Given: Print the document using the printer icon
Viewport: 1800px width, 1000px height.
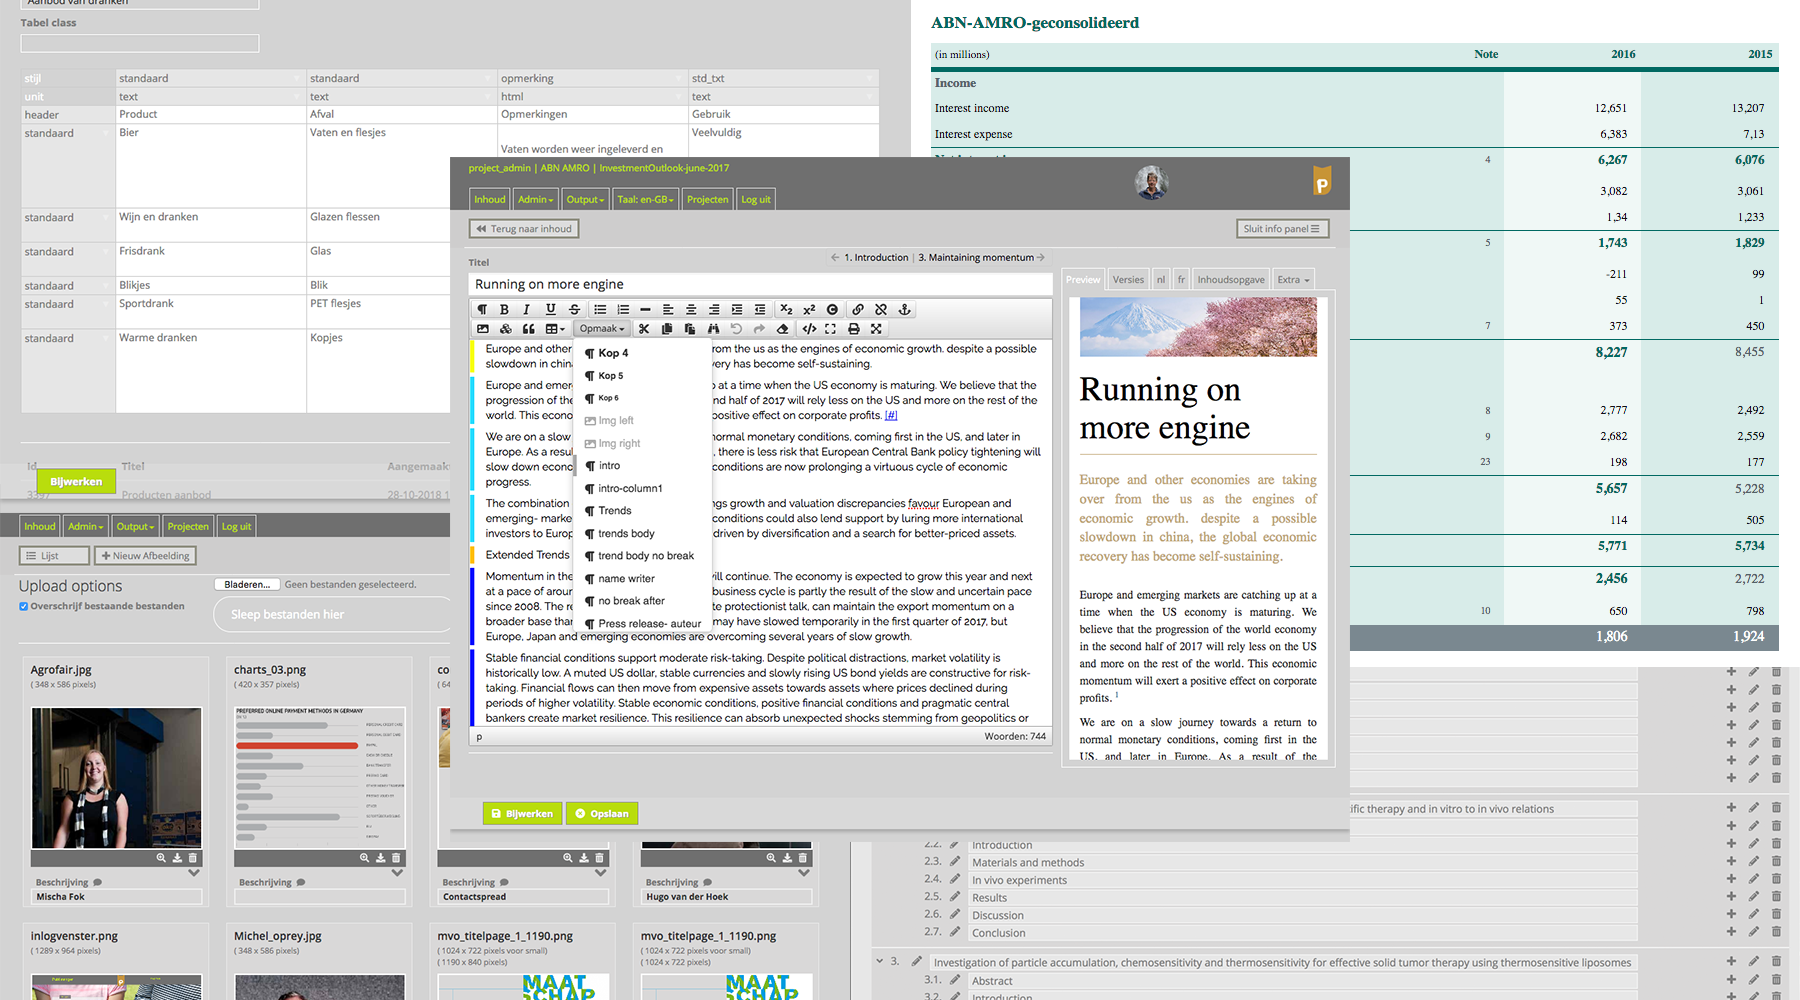Looking at the screenshot, I should click(853, 329).
